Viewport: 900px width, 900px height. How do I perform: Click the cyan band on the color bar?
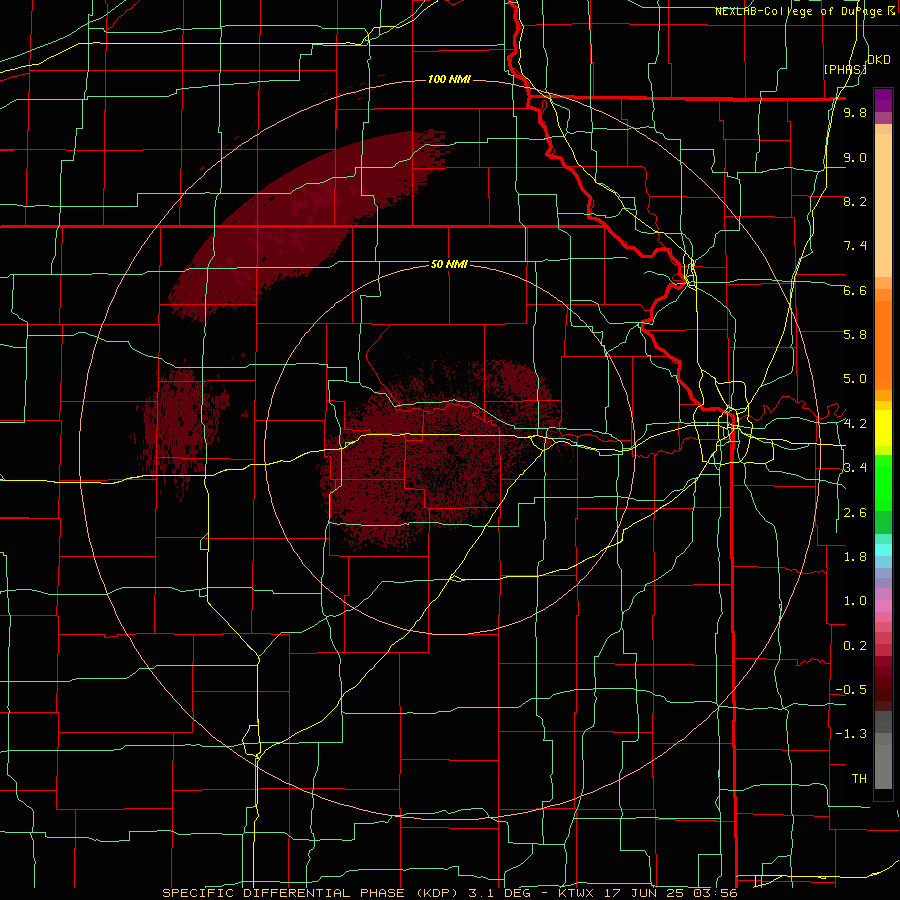pyautogui.click(x=883, y=549)
